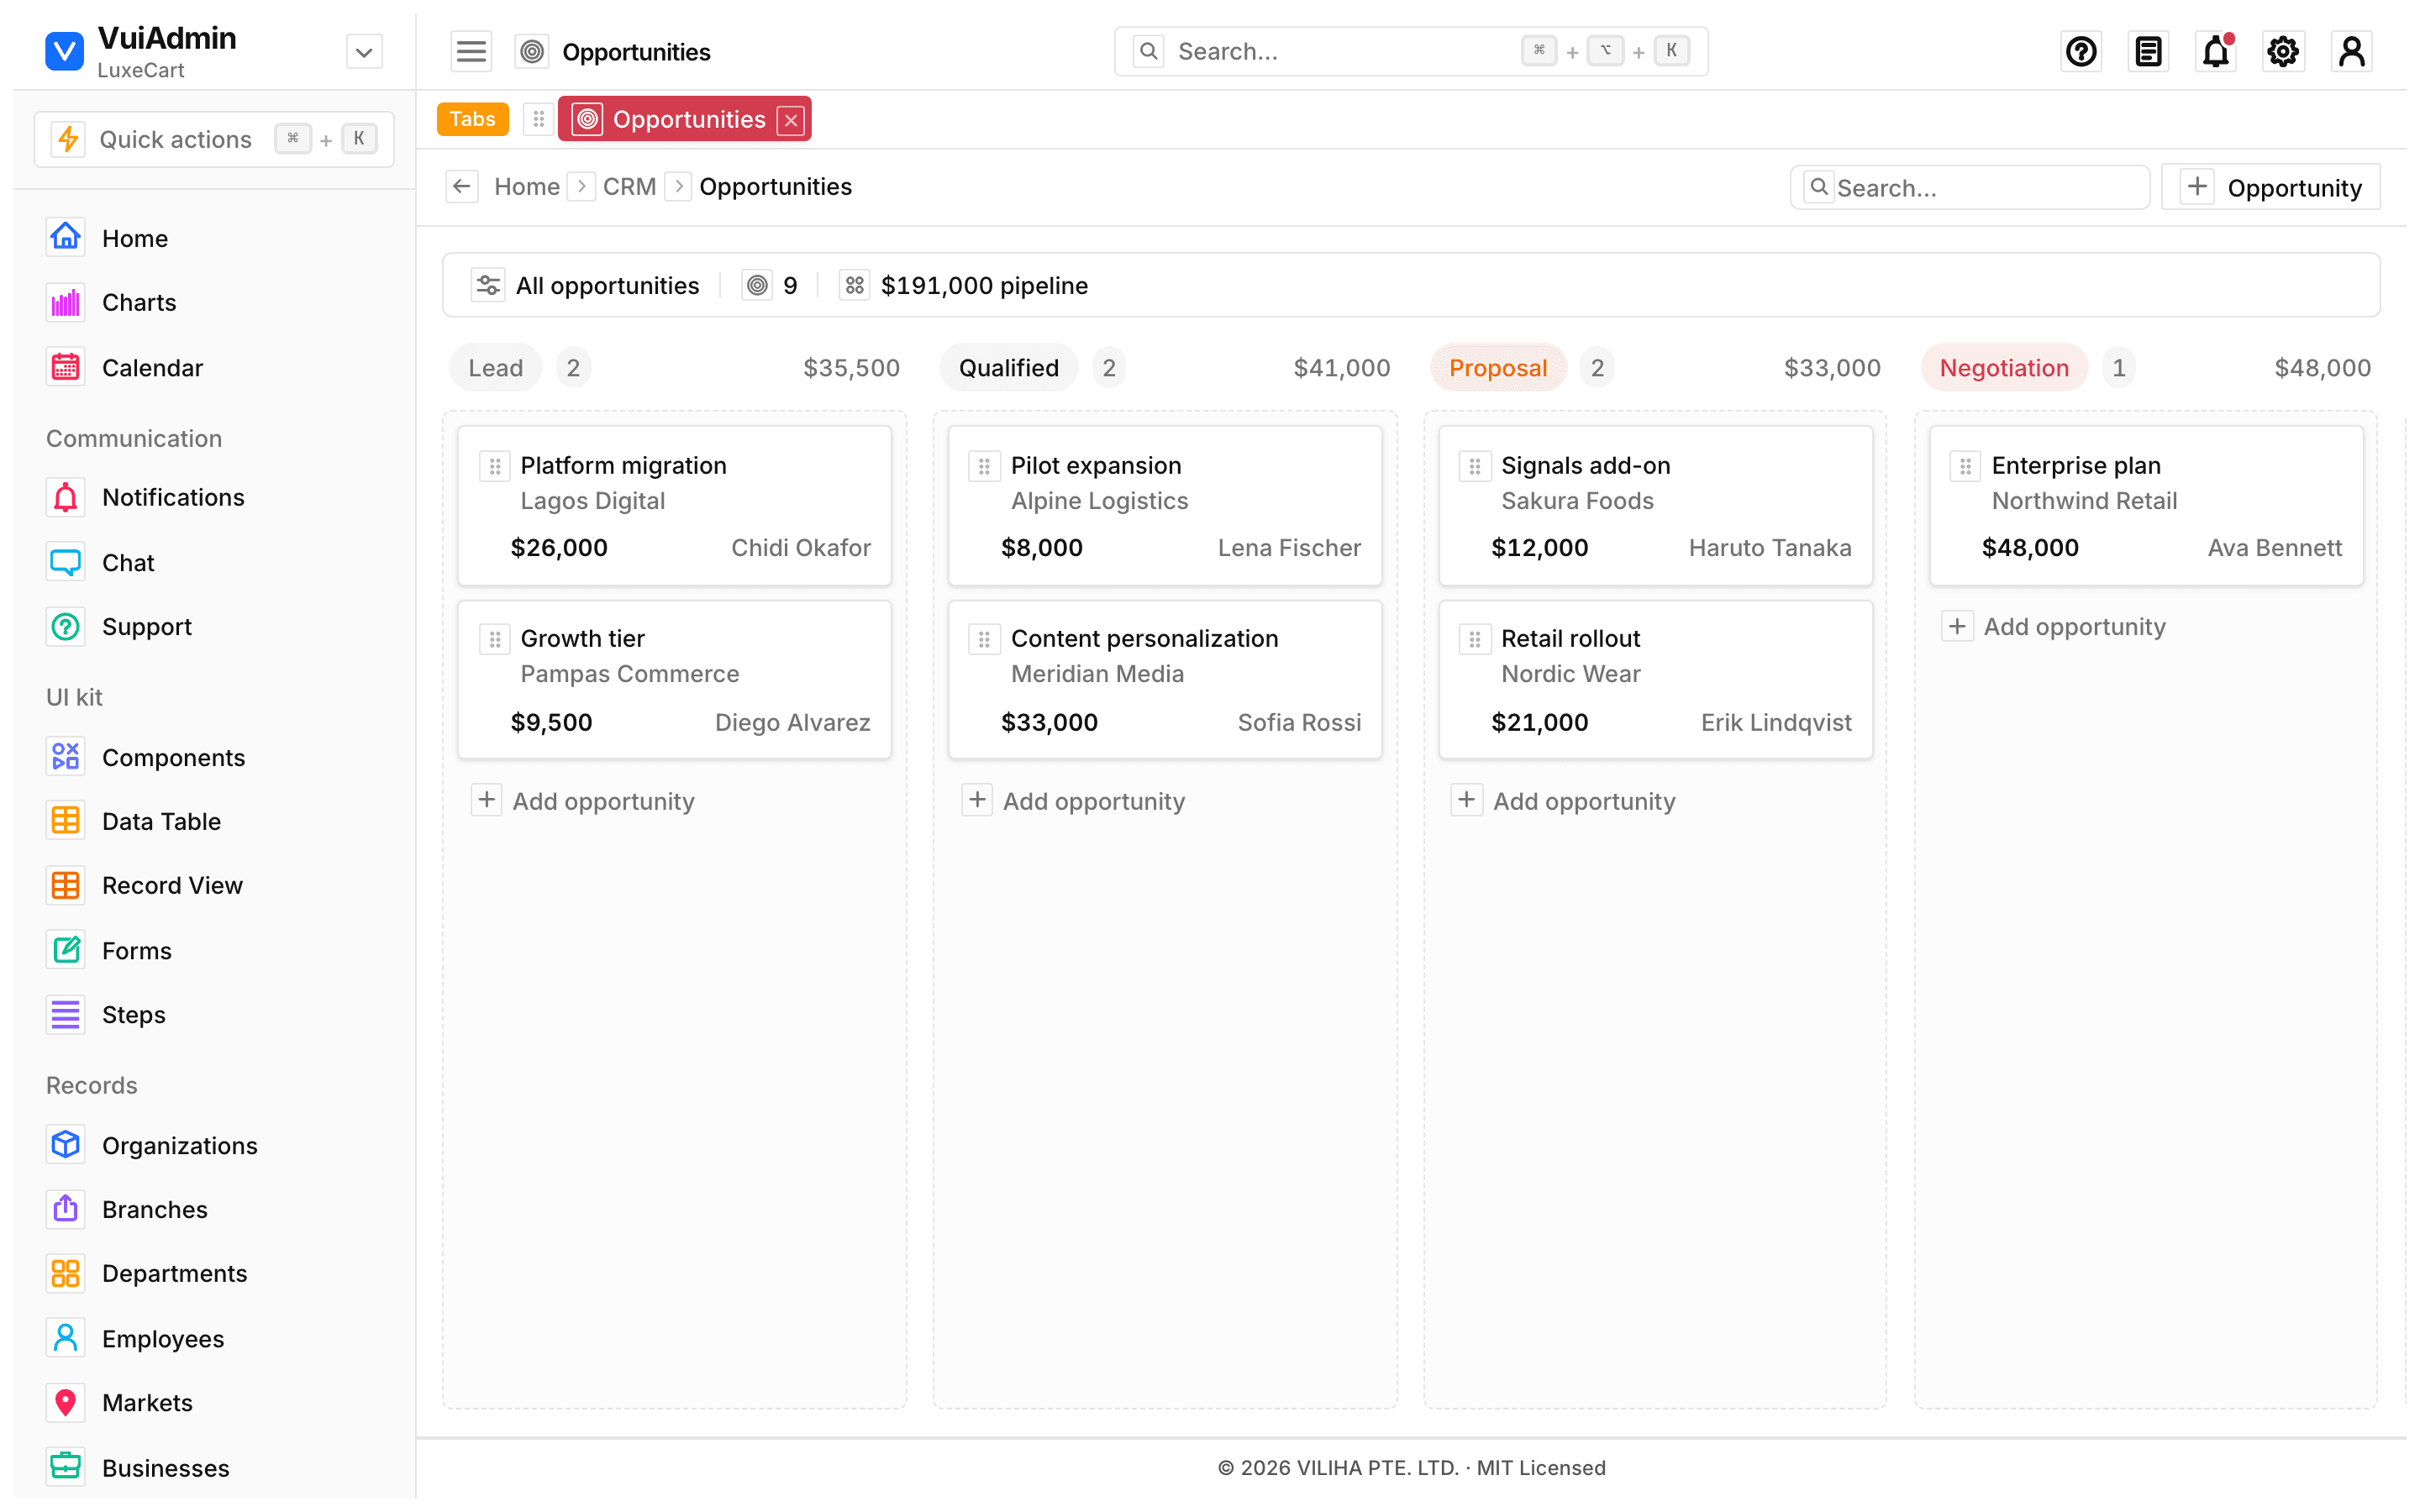2420x1512 pixels.
Task: Click the Content personalization card drag handle
Action: [x=984, y=639]
